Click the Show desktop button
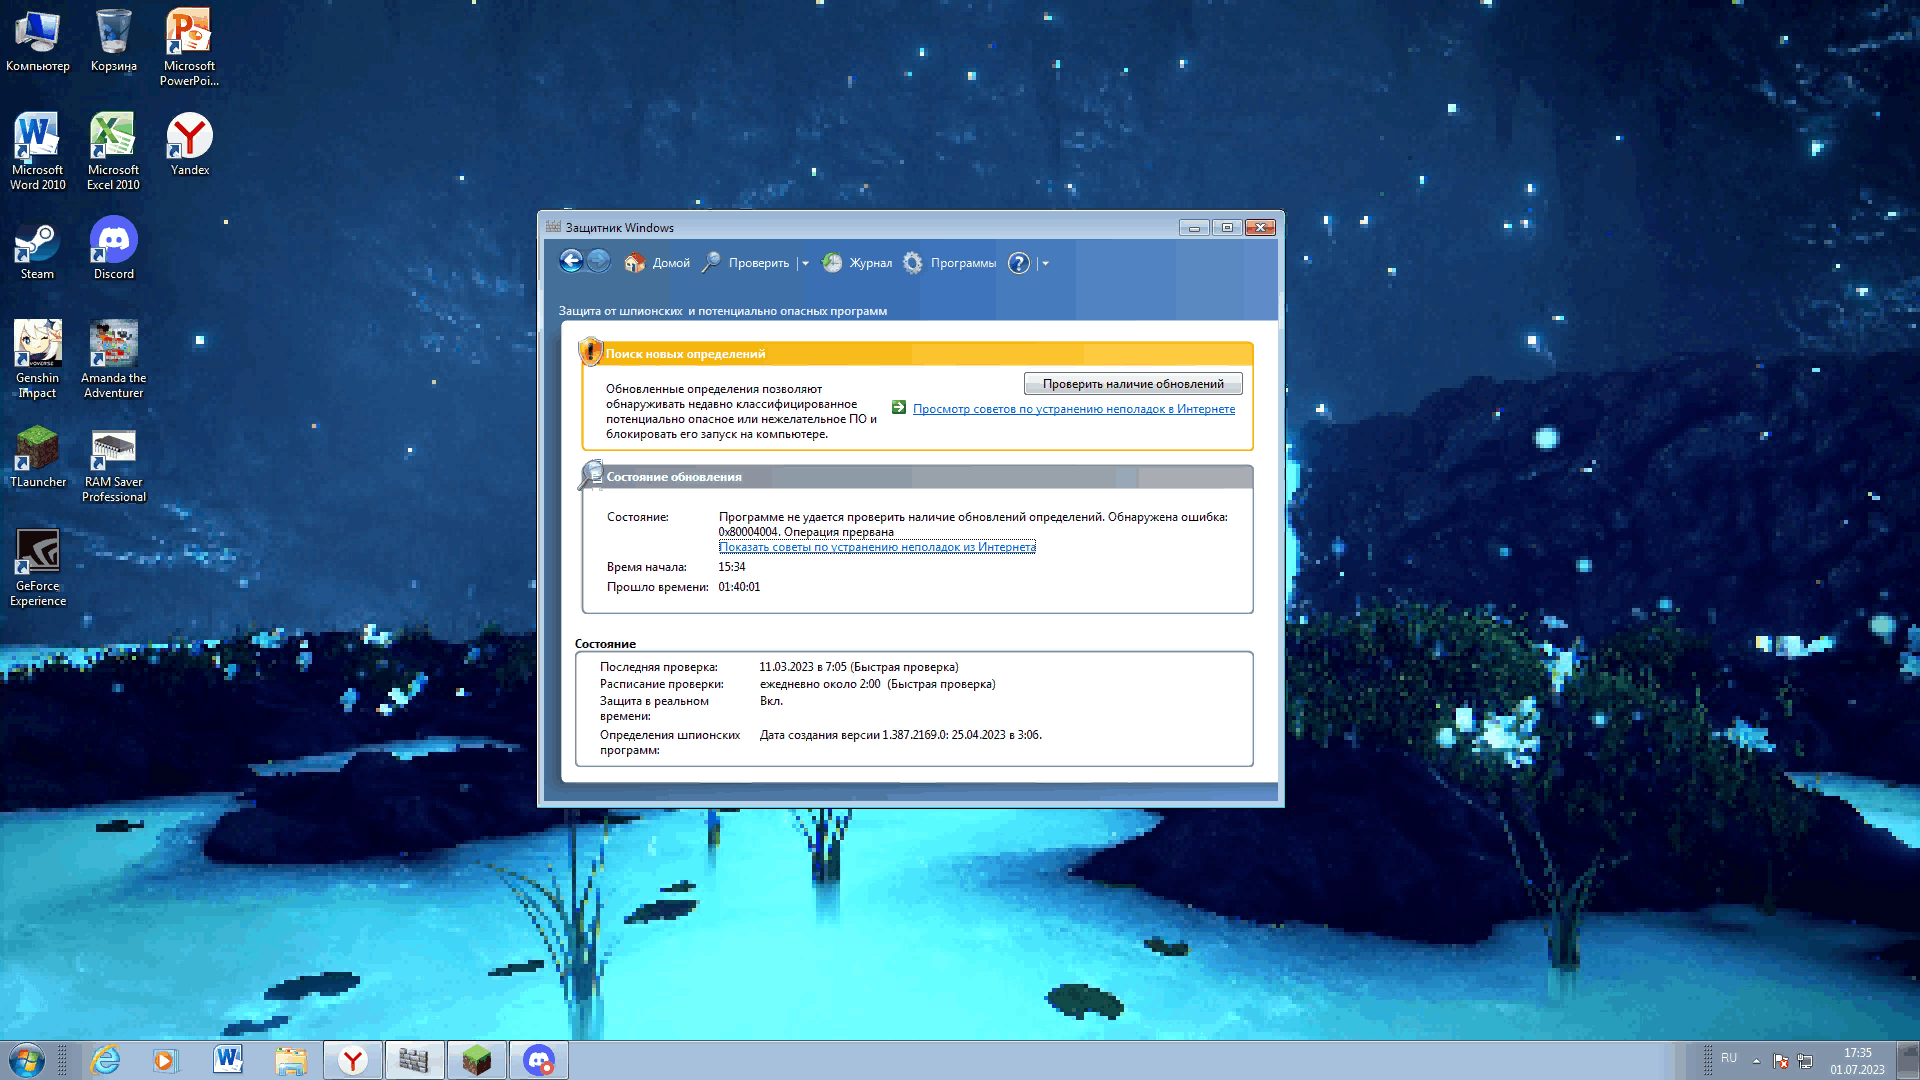The width and height of the screenshot is (1920, 1080). tap(1909, 1061)
